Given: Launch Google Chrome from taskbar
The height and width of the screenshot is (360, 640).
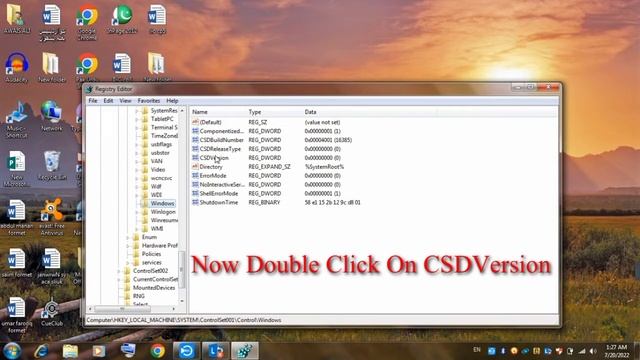Looking at the screenshot, I should coord(158,351).
